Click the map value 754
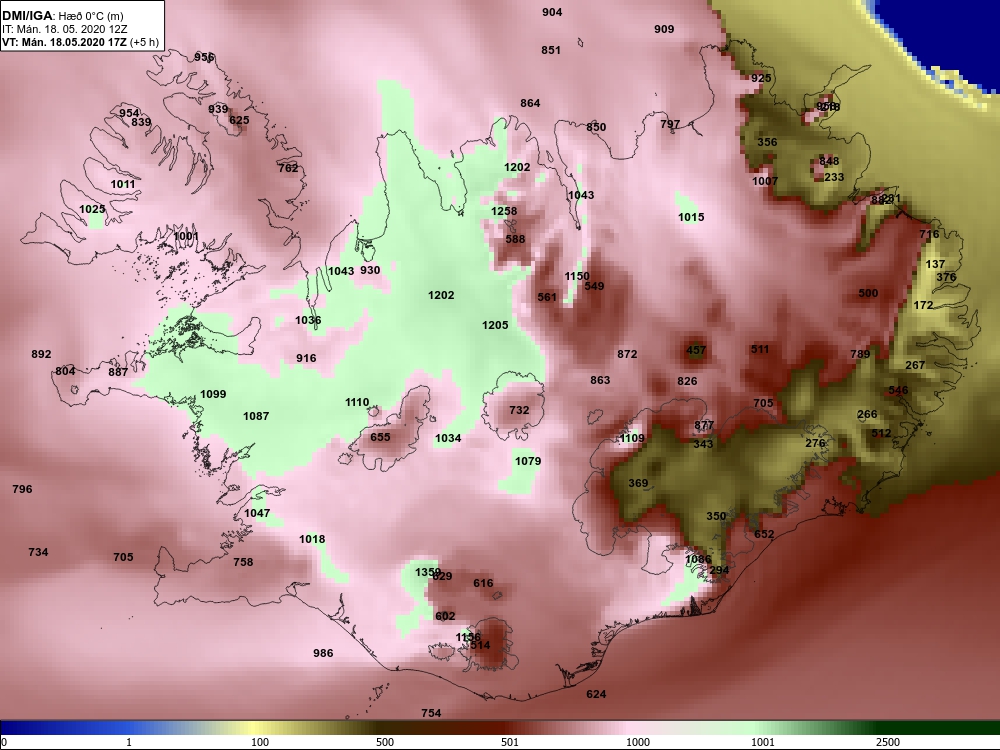1000x750 pixels. pos(430,712)
